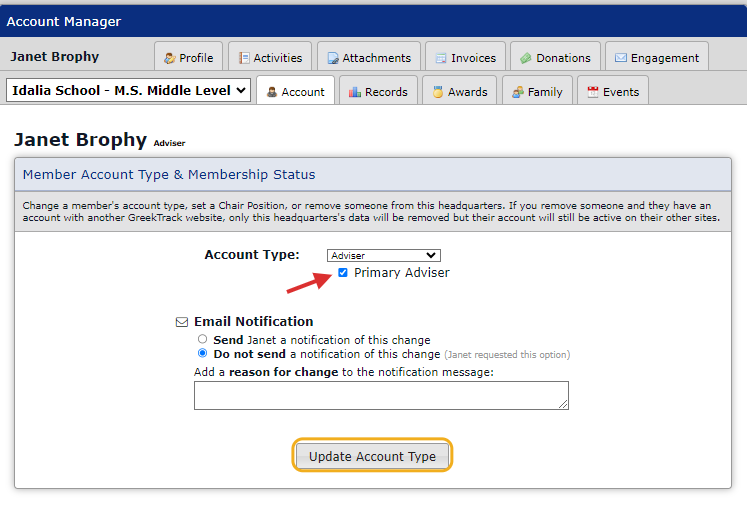Click the Awards tab medal icon
Image resolution: width=747 pixels, height=529 pixels.
(x=438, y=92)
